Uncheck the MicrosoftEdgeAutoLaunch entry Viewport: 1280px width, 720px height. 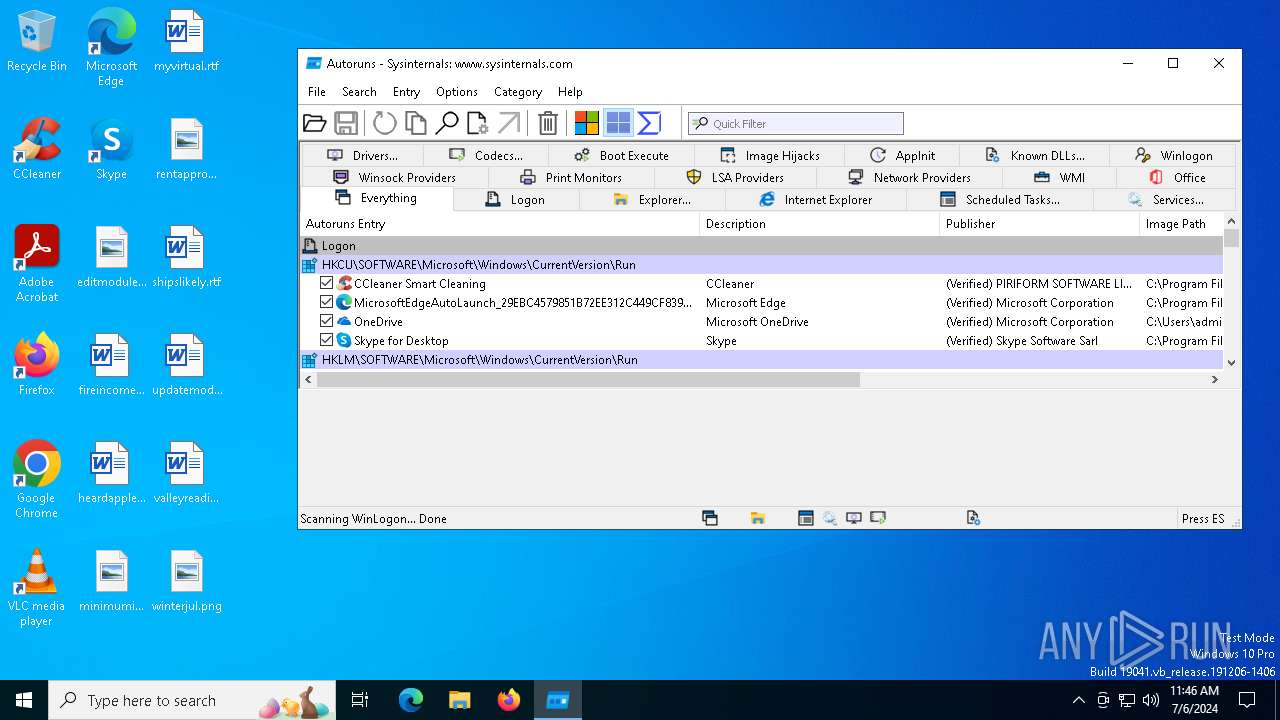(326, 302)
